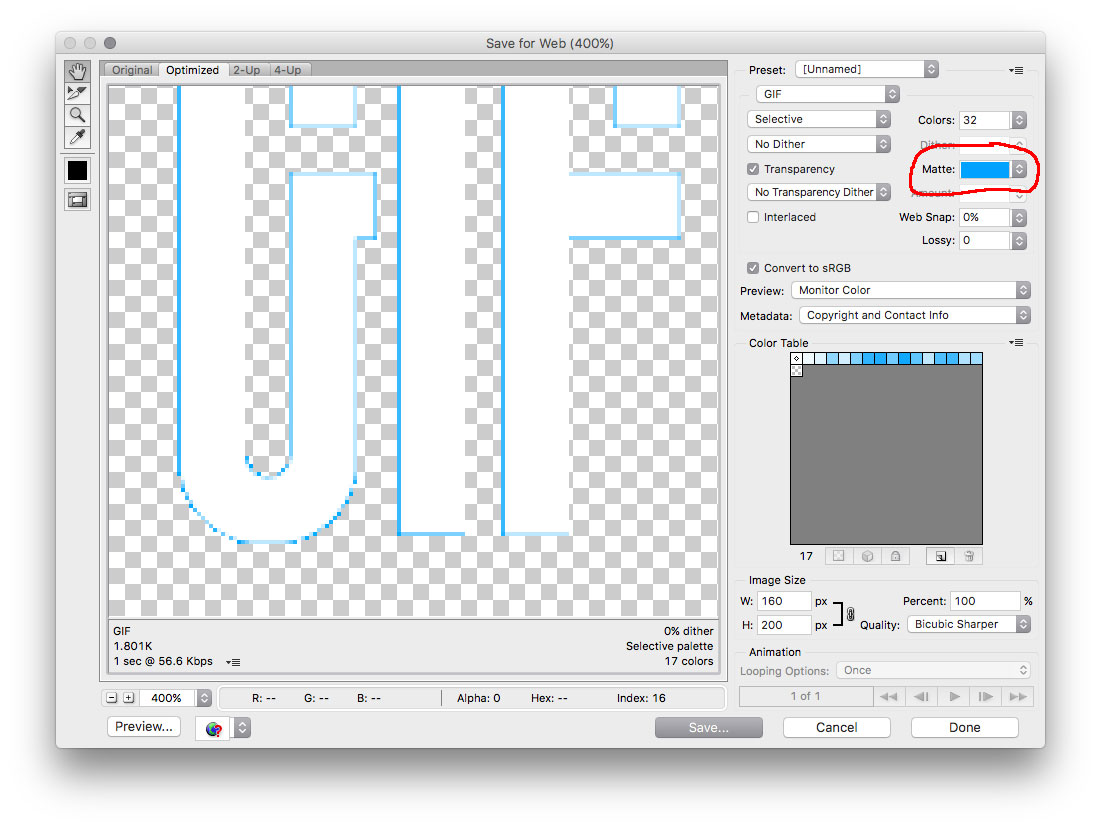Click the Done button

pos(963,728)
